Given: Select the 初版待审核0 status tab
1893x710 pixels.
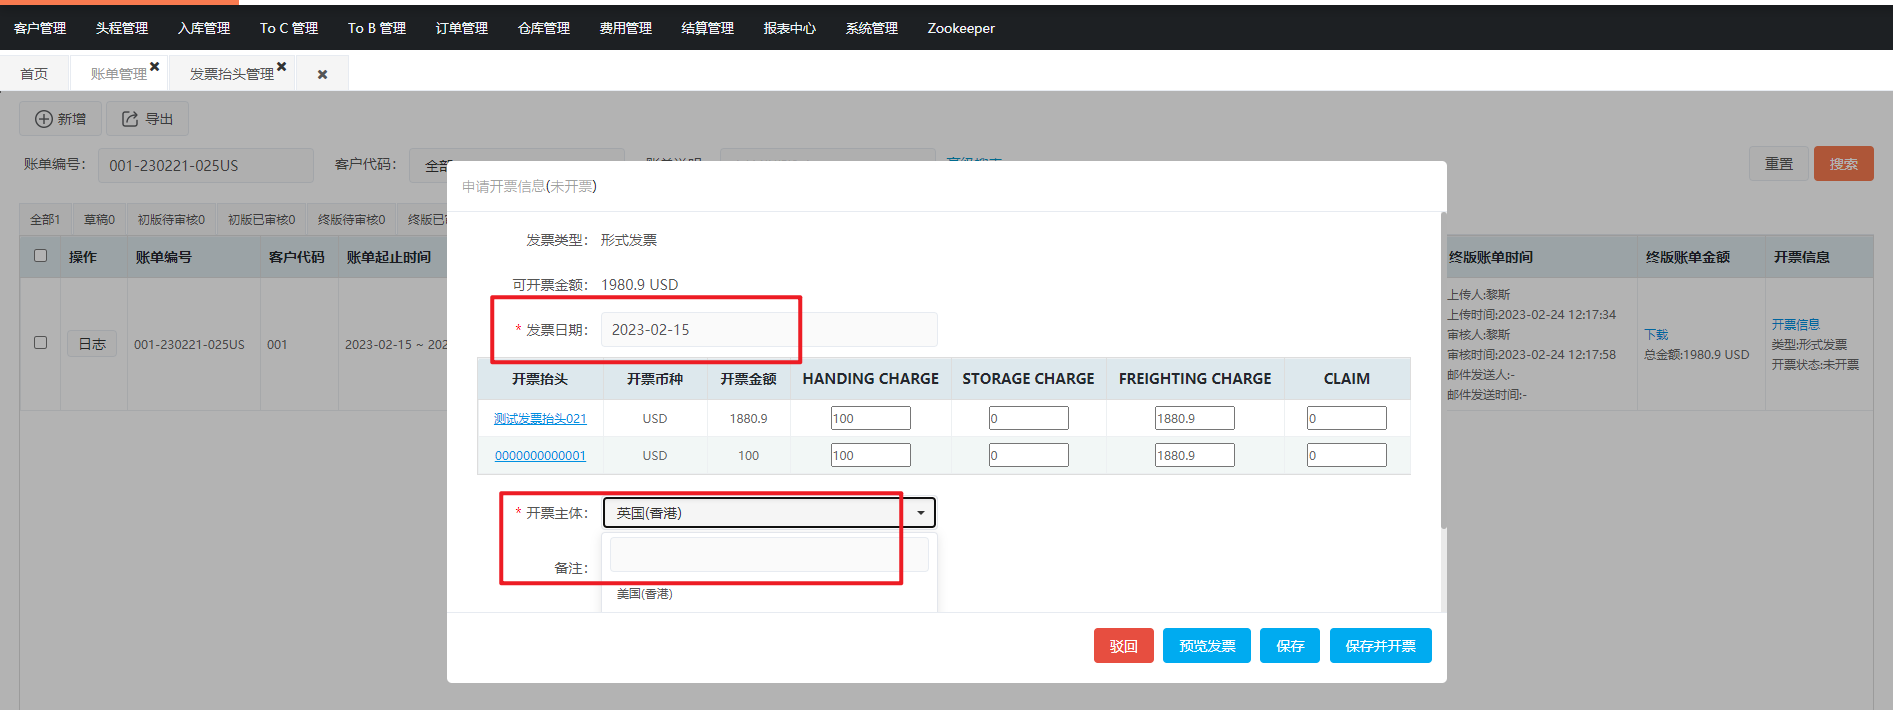Looking at the screenshot, I should point(171,219).
